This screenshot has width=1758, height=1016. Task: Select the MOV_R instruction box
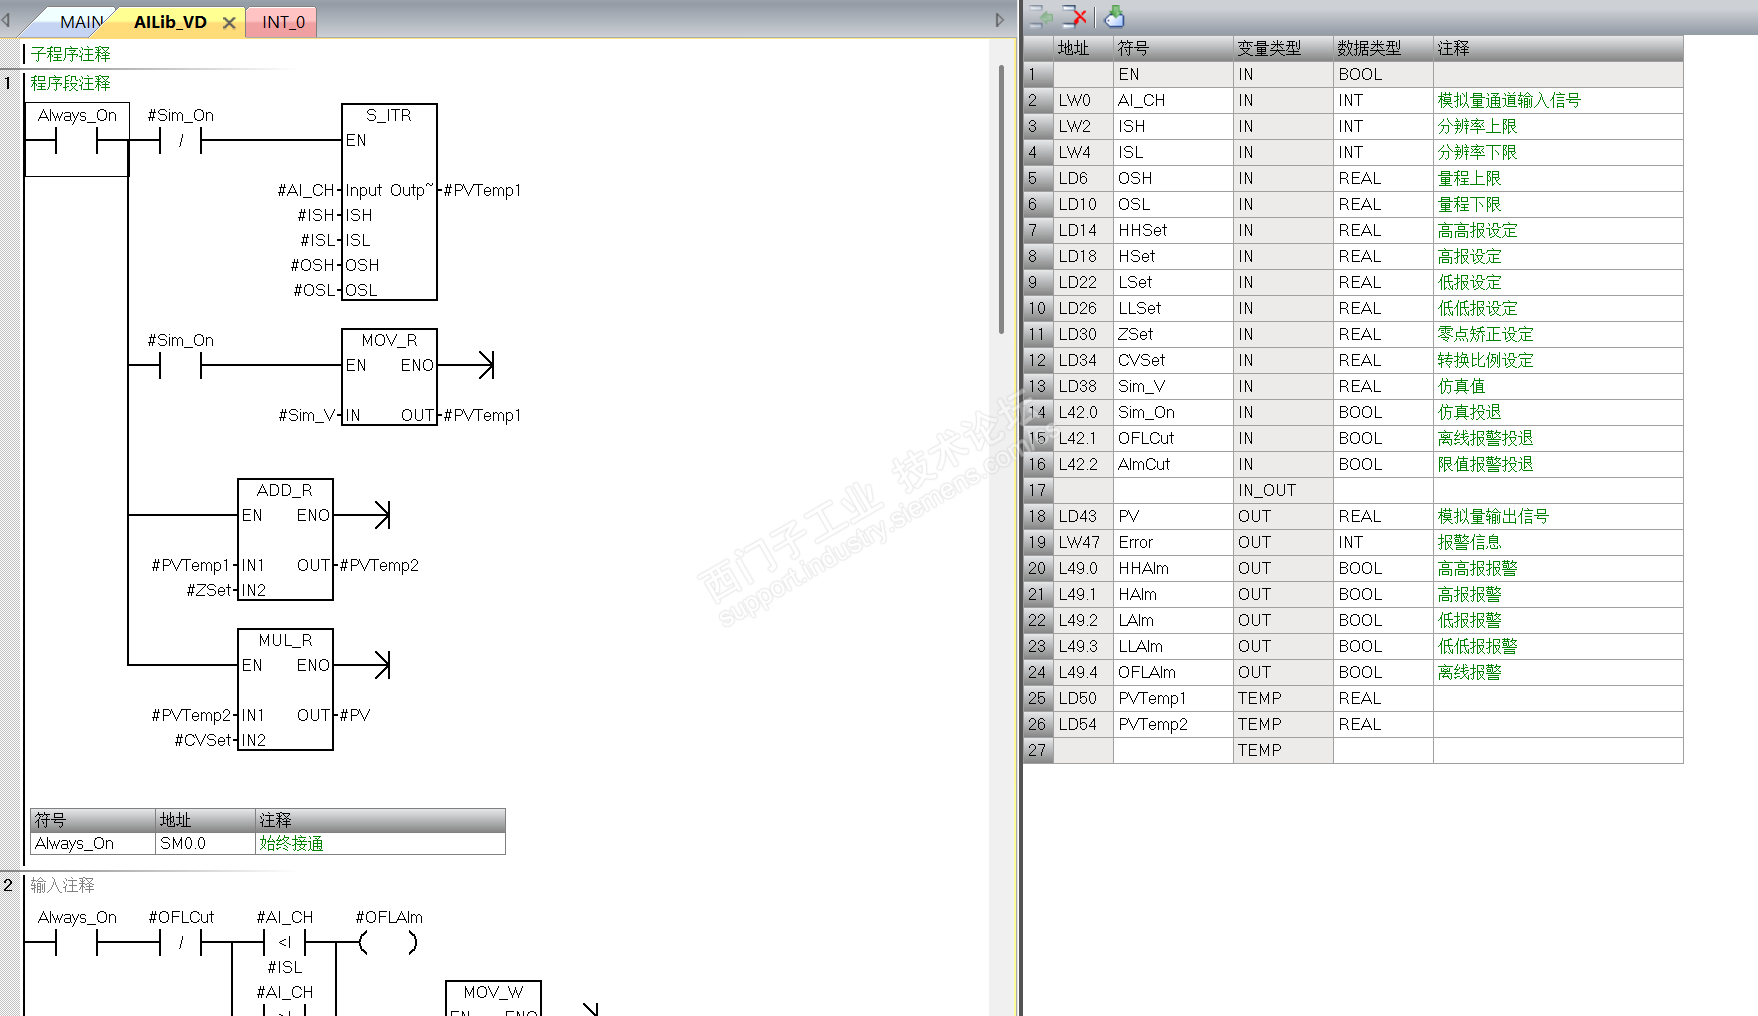click(389, 377)
